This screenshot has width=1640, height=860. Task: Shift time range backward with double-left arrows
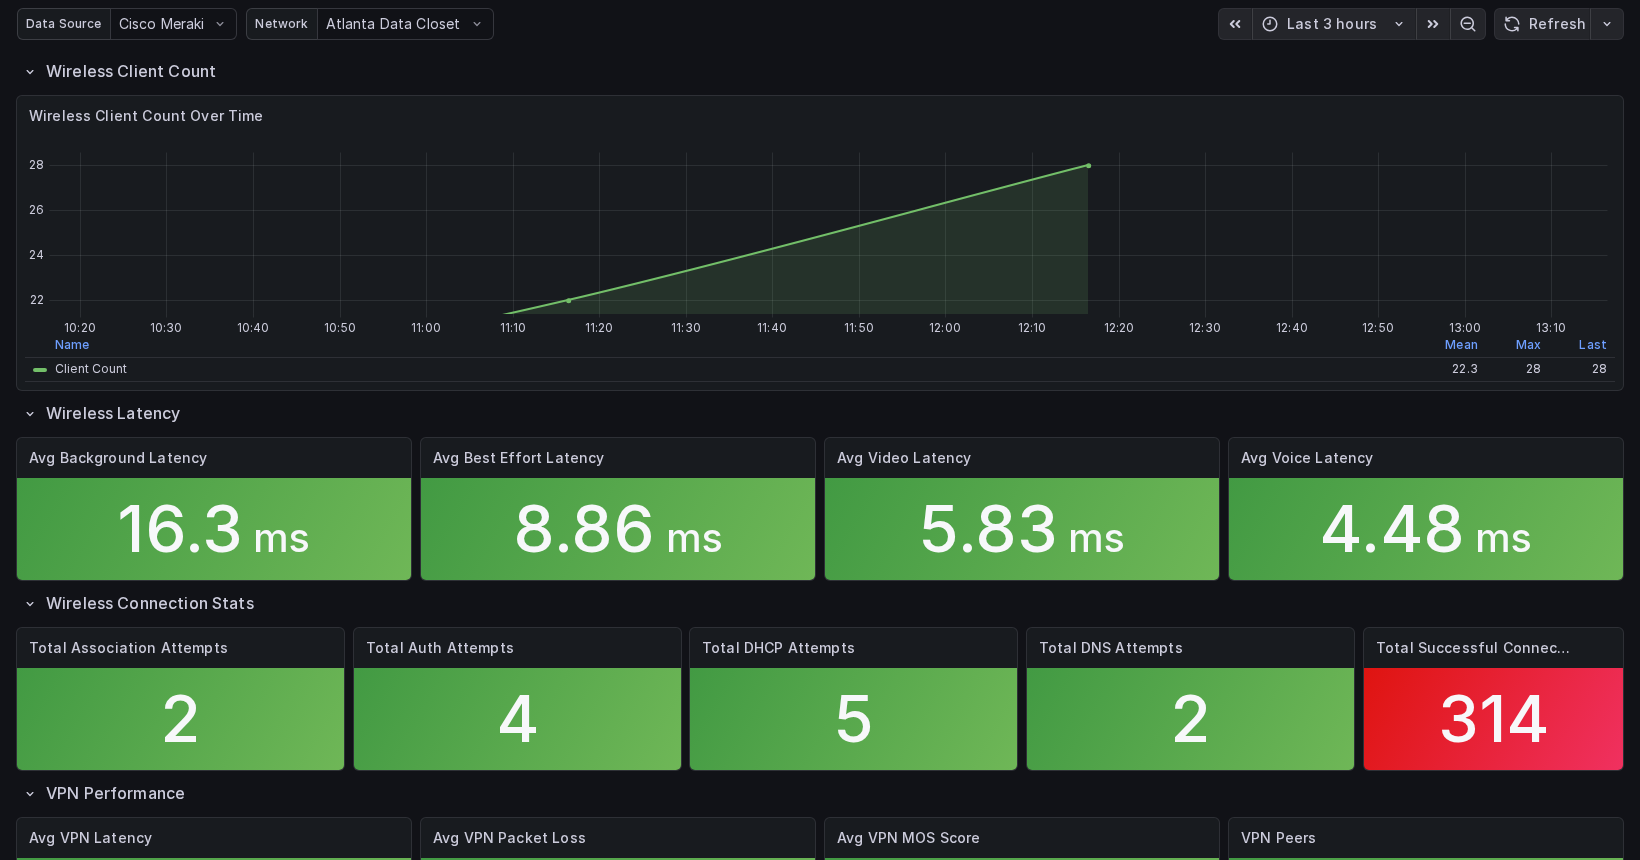point(1235,24)
